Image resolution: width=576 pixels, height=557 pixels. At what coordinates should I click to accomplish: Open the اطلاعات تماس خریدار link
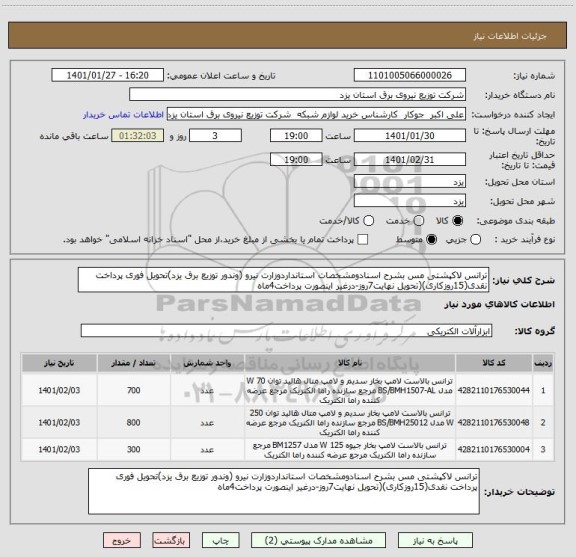tap(123, 115)
